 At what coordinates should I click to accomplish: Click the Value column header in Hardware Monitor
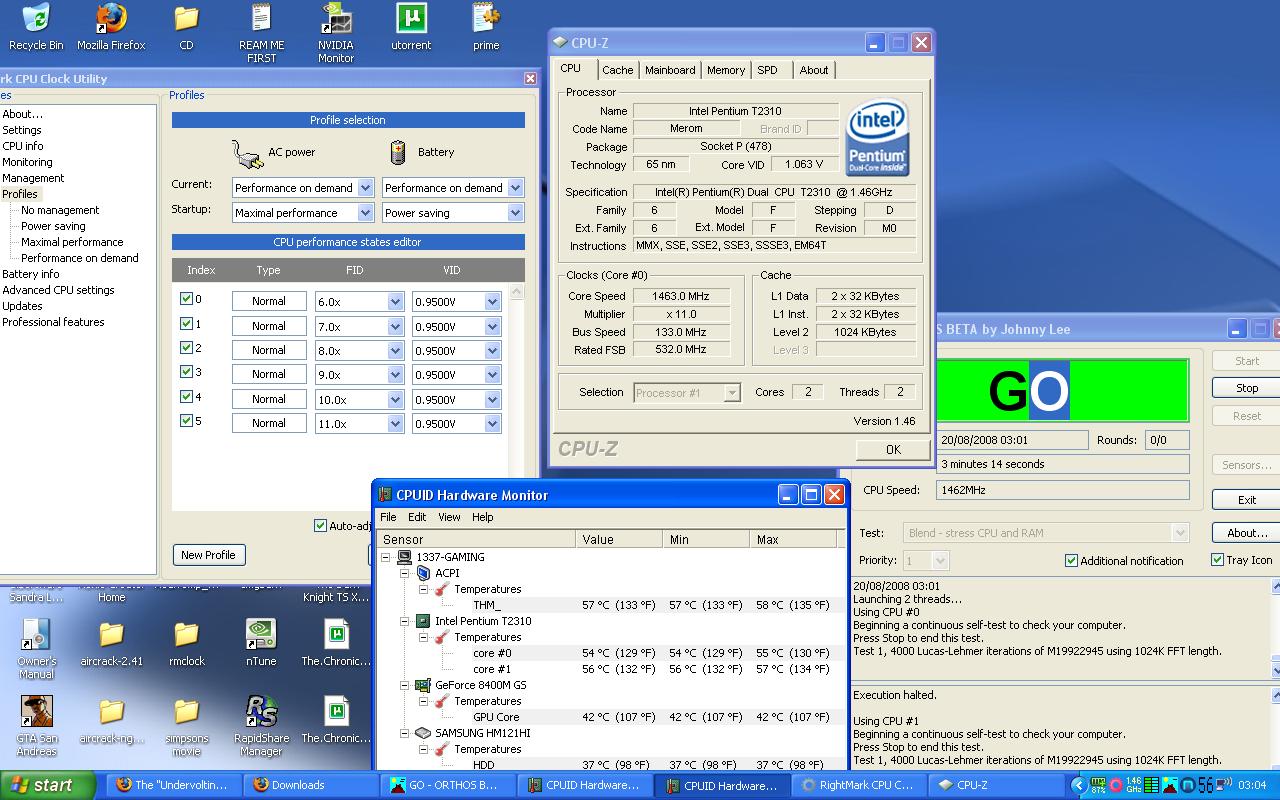pos(619,539)
